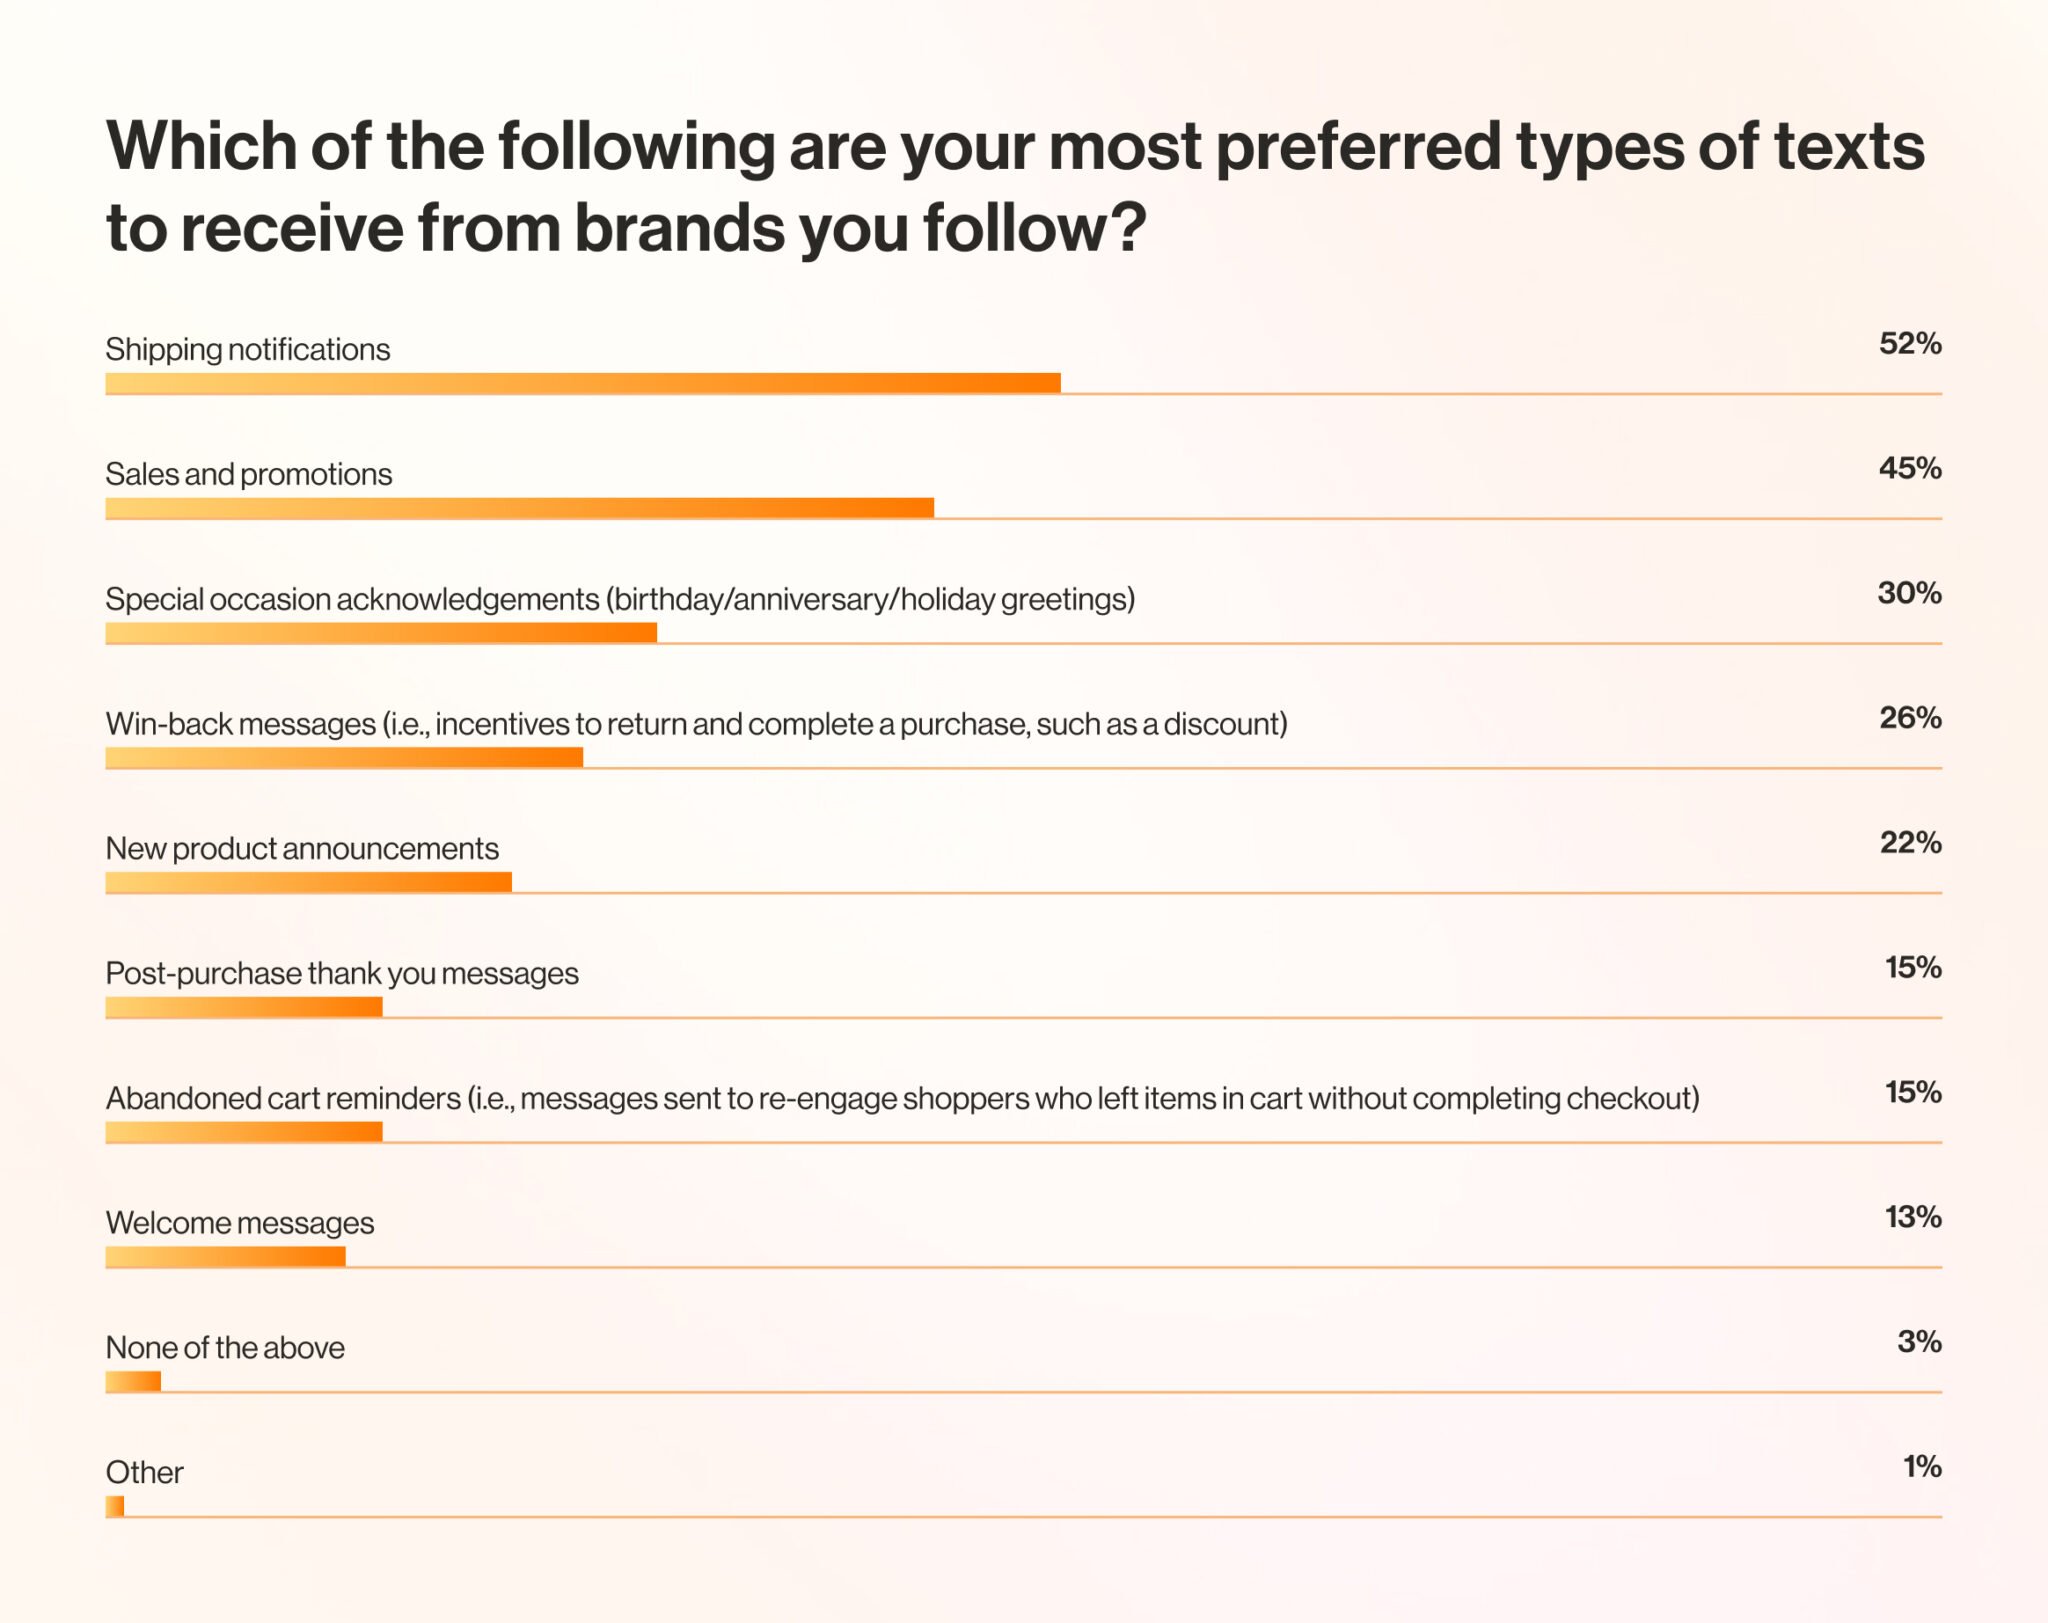The image size is (2048, 1623).
Task: Click the 'None of the above' label
Action: pyautogui.click(x=225, y=1348)
